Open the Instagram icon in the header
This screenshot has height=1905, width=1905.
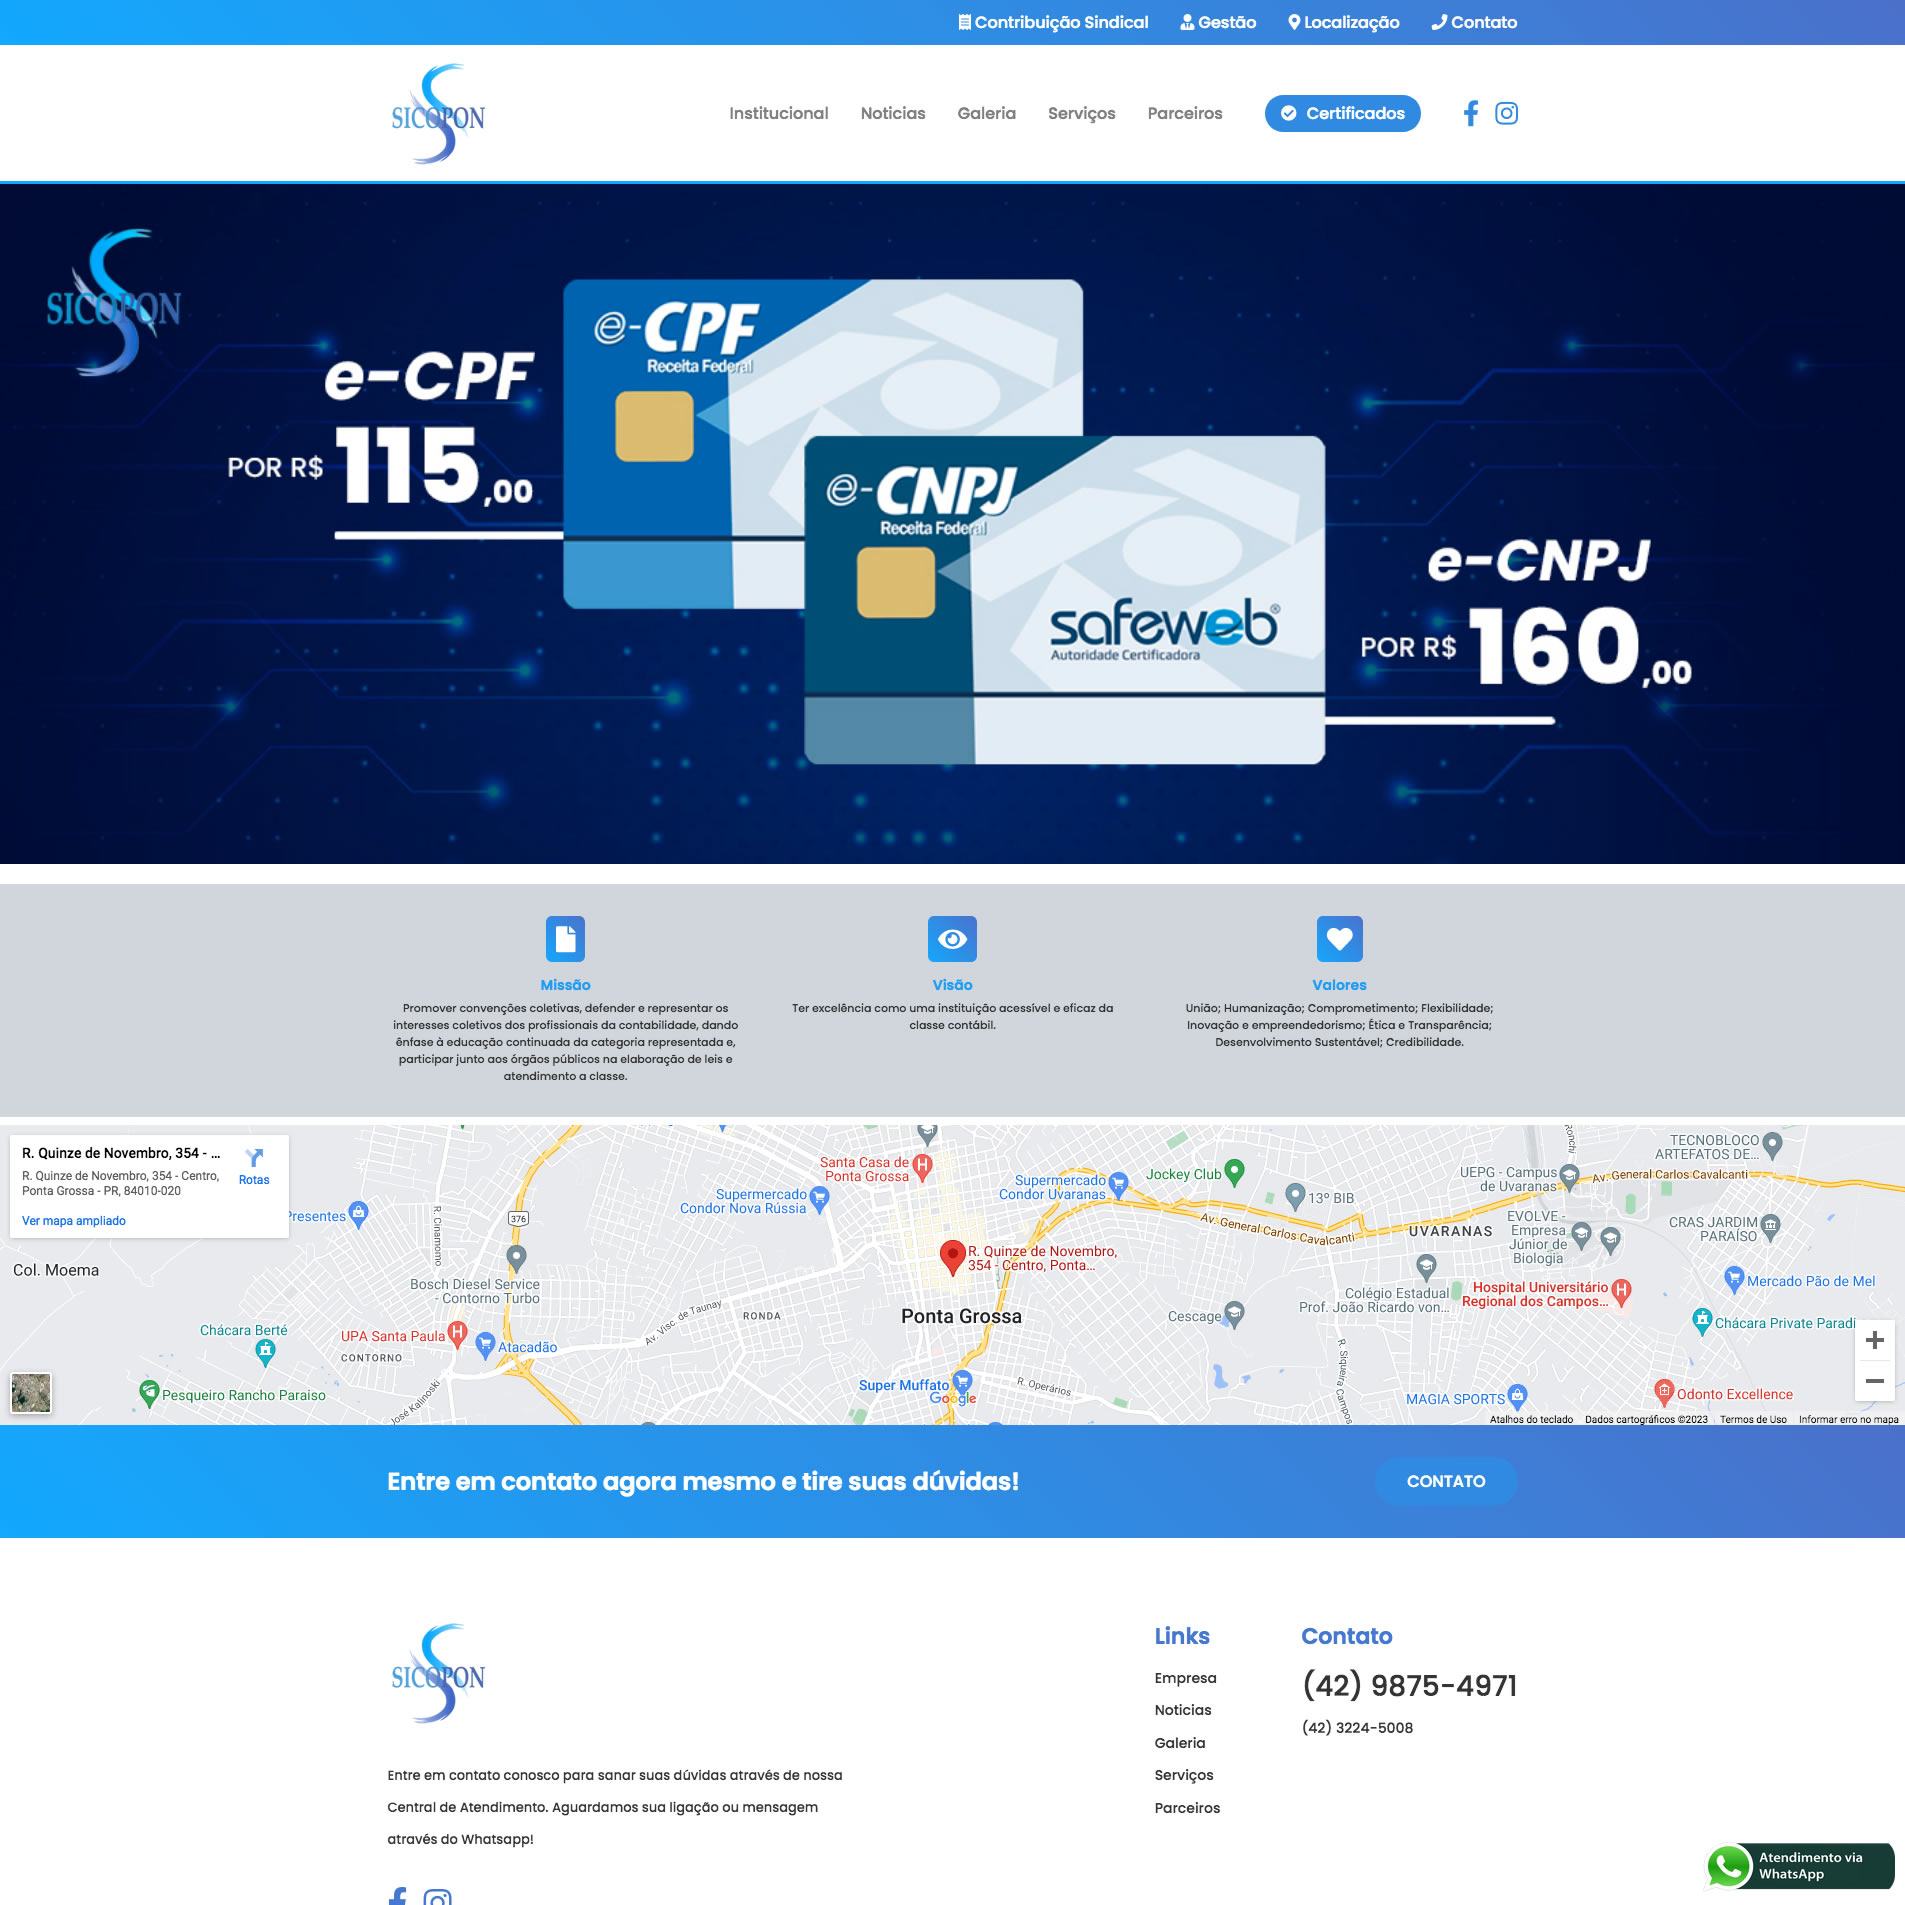click(1506, 113)
